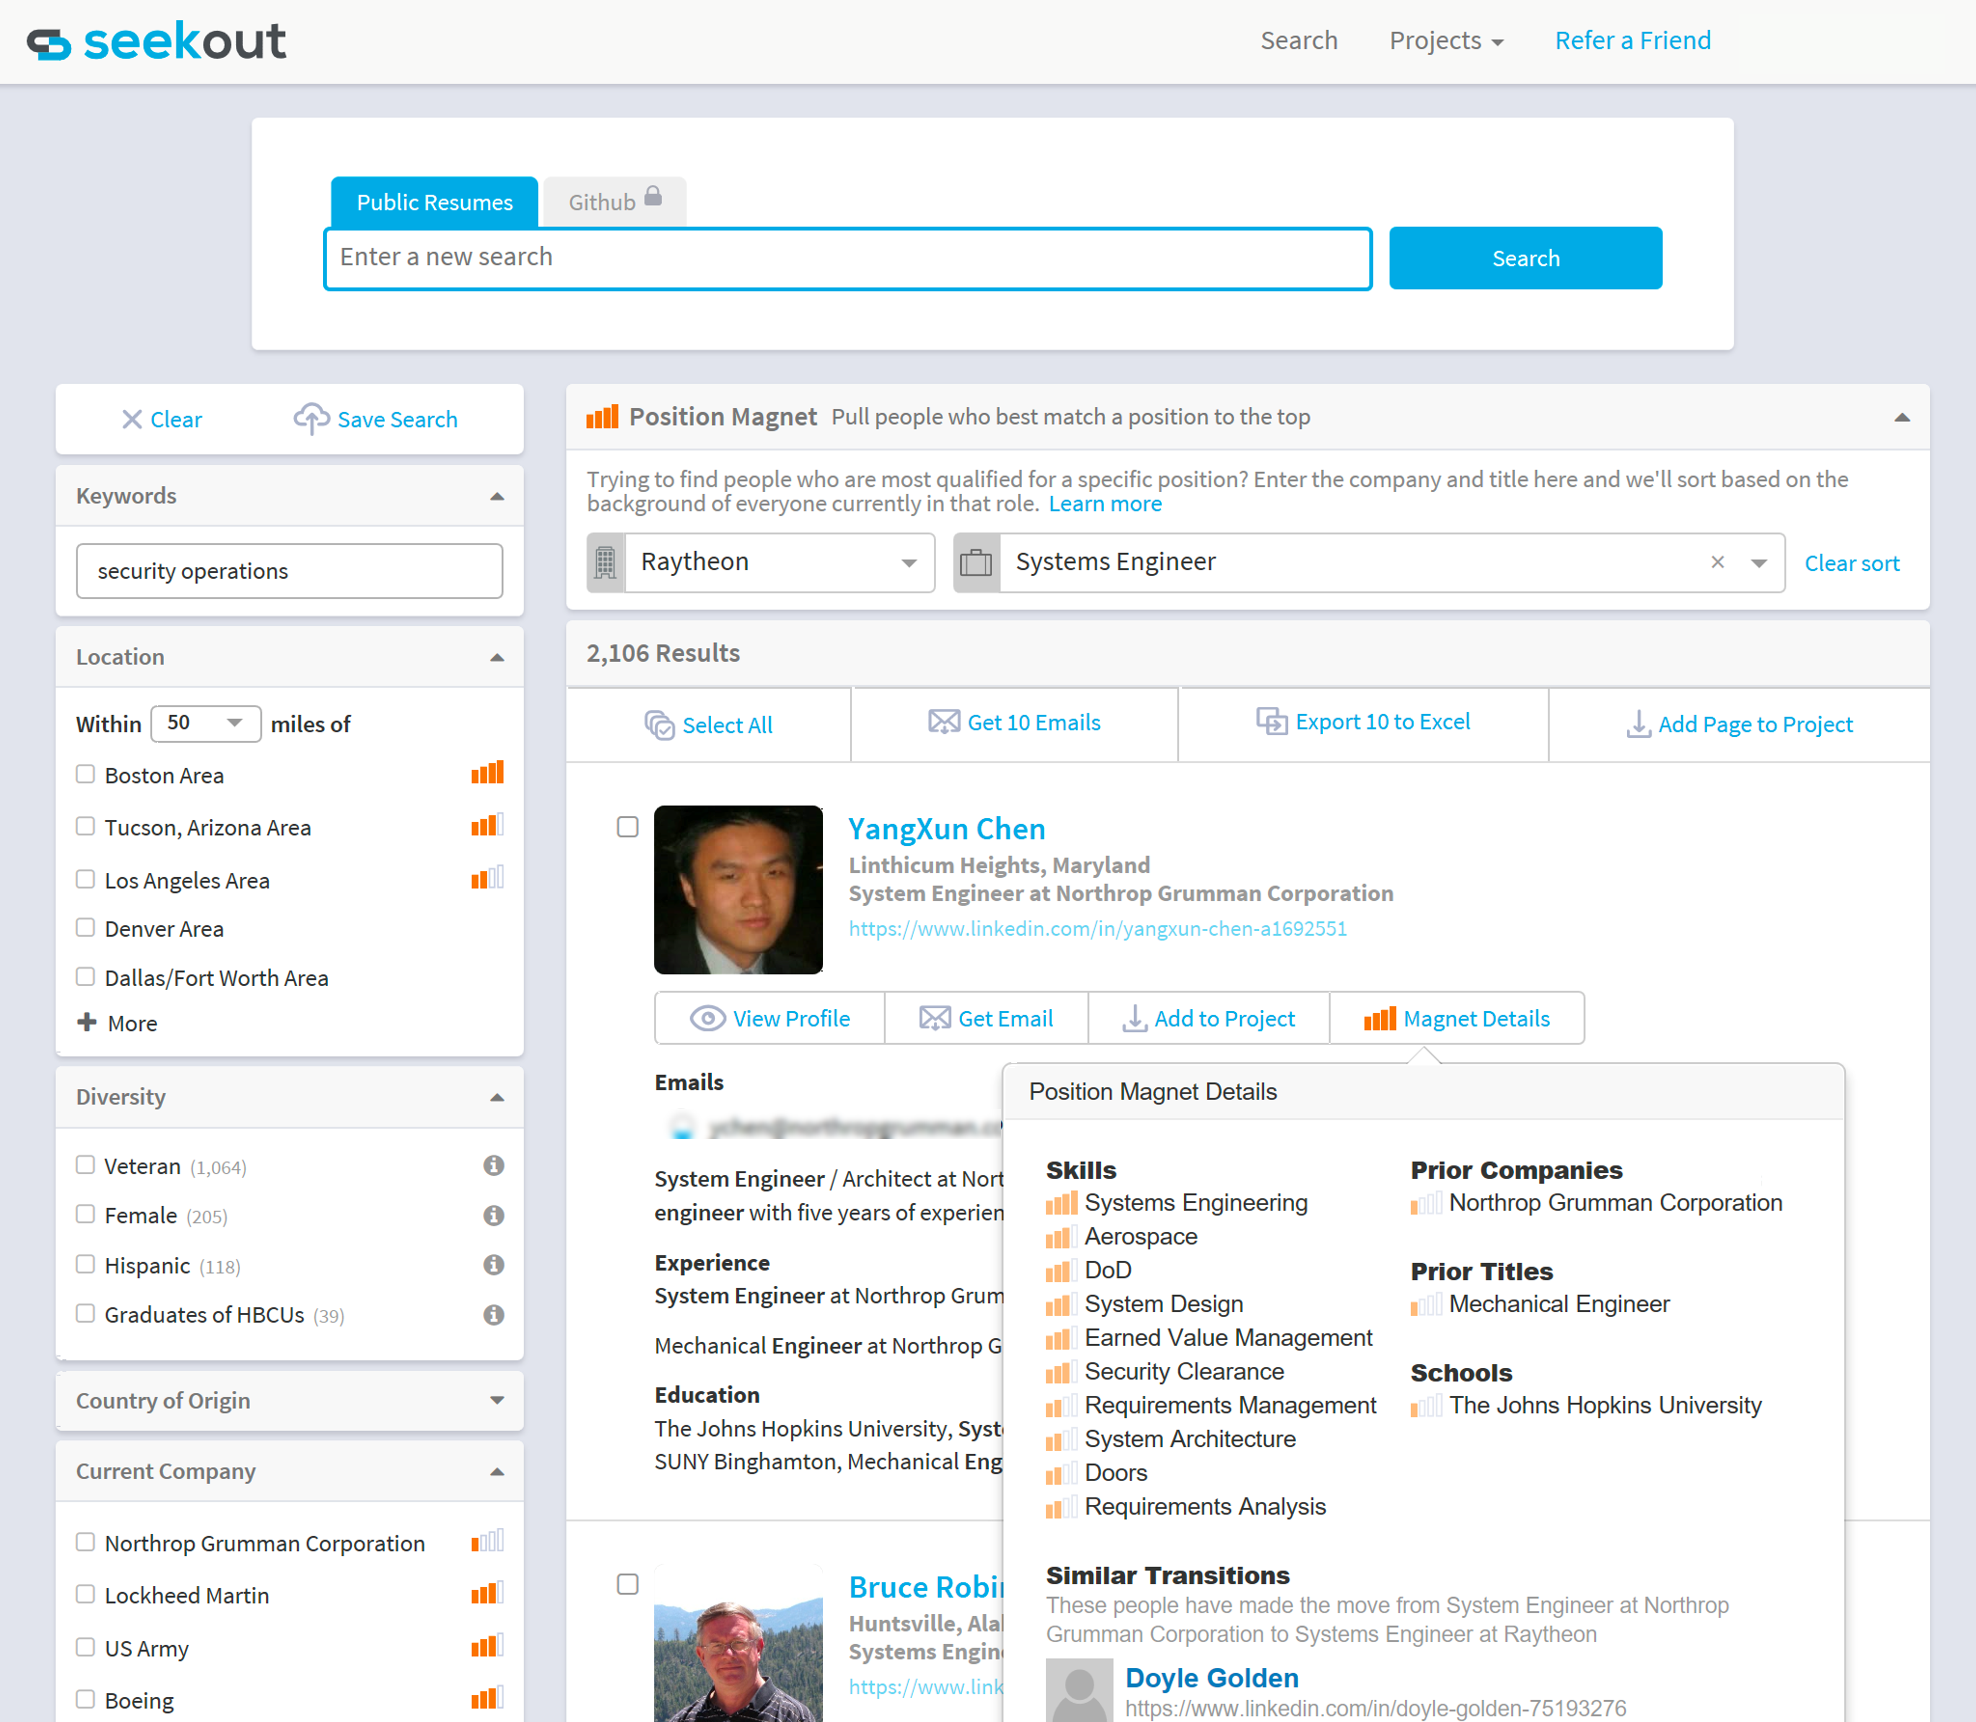Click the SeekOut logo icon
Image resolution: width=1976 pixels, height=1722 pixels.
coord(48,43)
